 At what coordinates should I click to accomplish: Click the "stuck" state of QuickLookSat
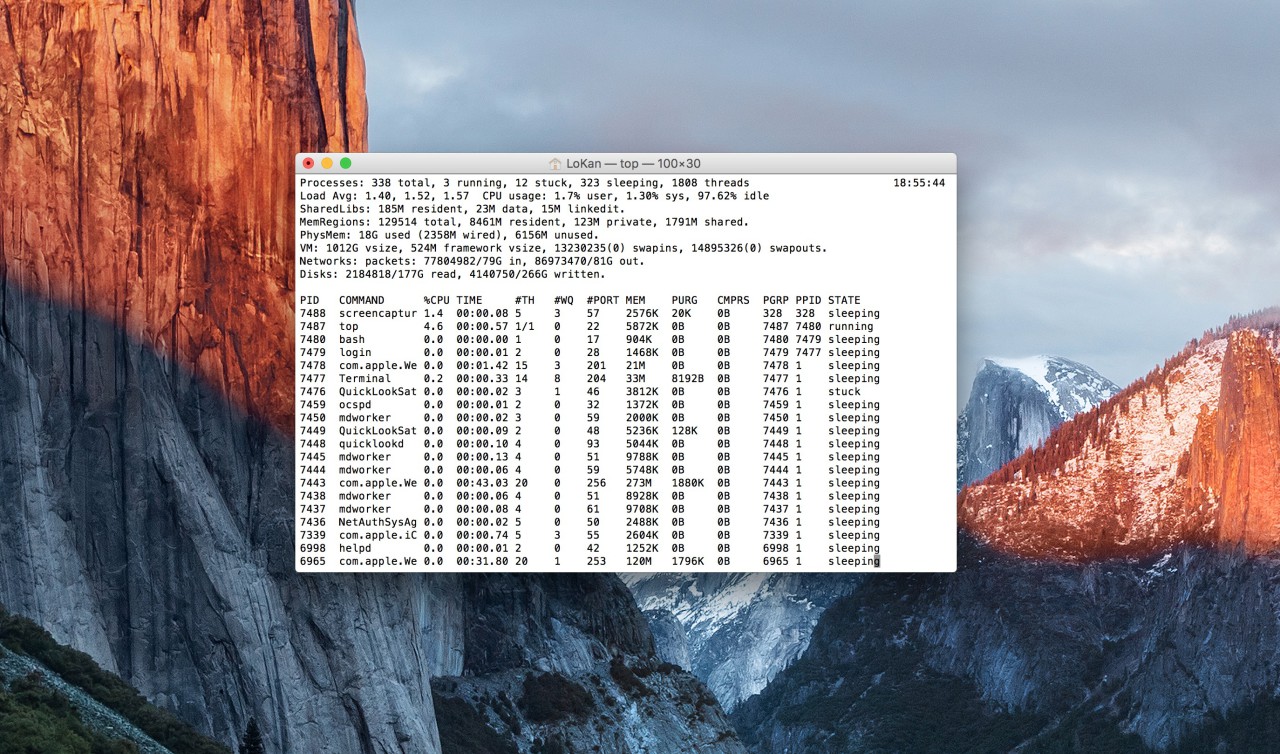point(843,392)
